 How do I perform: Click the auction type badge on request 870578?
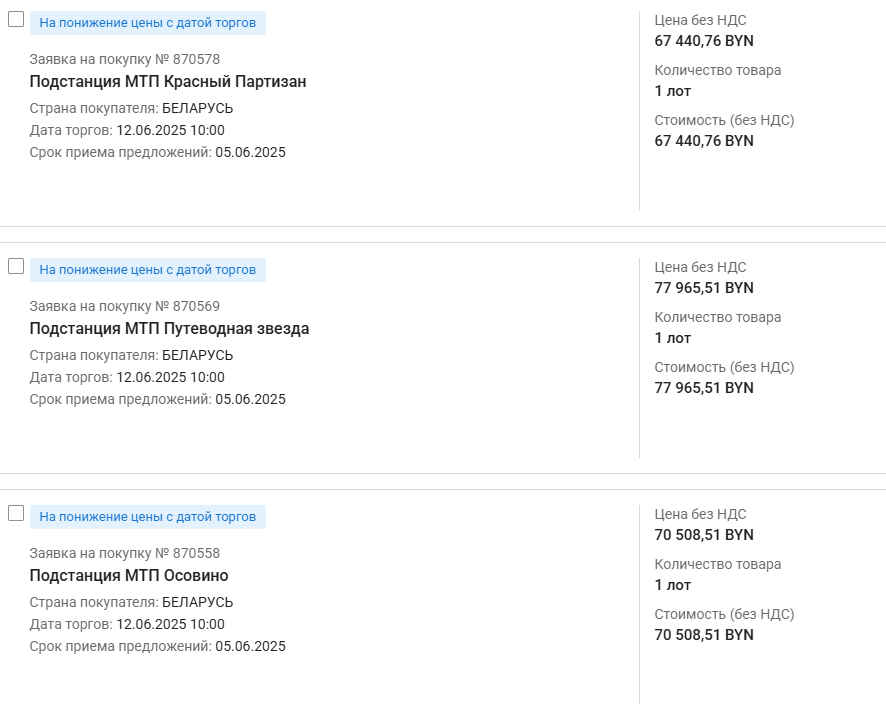click(x=147, y=22)
